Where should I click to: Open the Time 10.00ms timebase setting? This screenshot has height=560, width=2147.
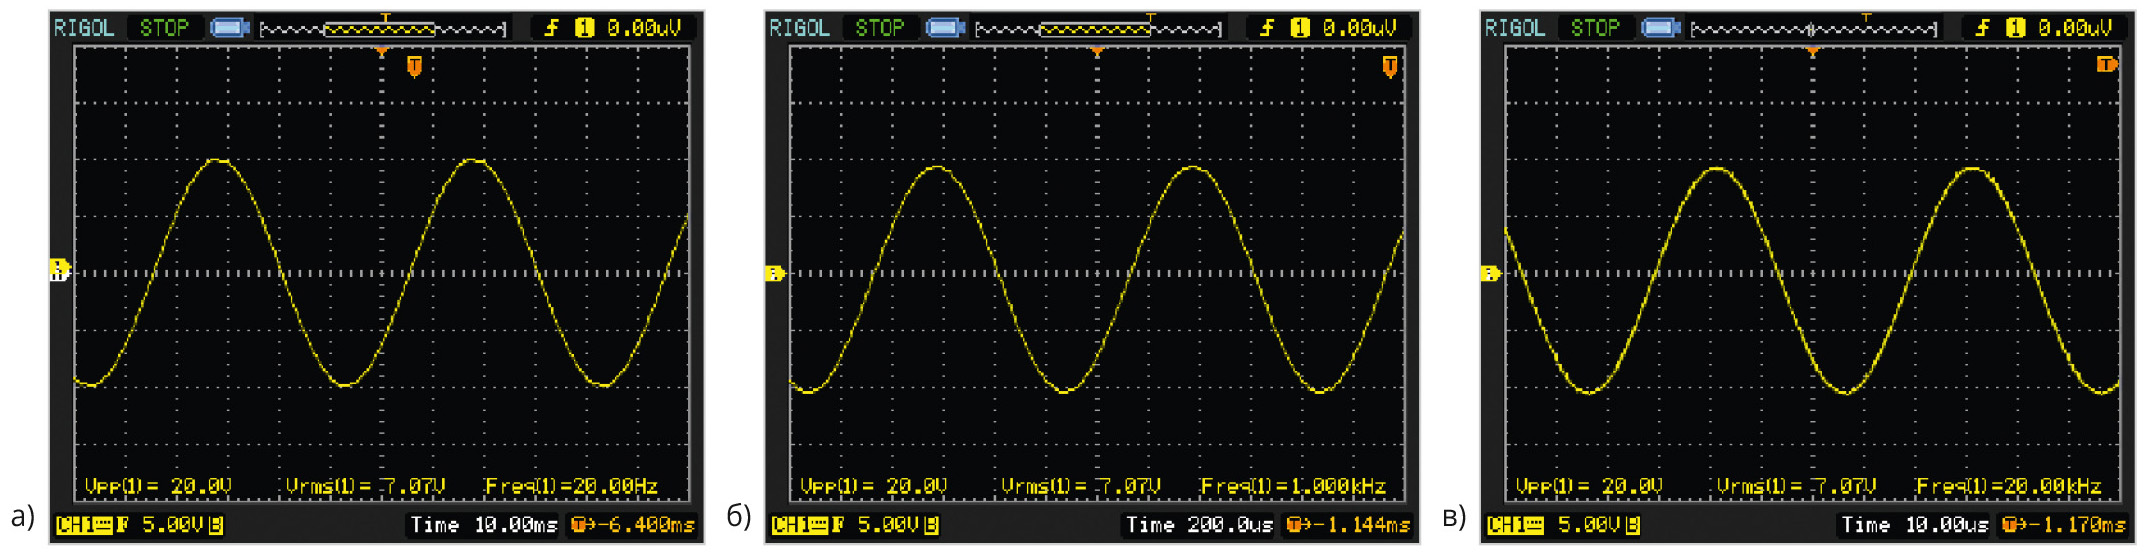click(x=483, y=525)
